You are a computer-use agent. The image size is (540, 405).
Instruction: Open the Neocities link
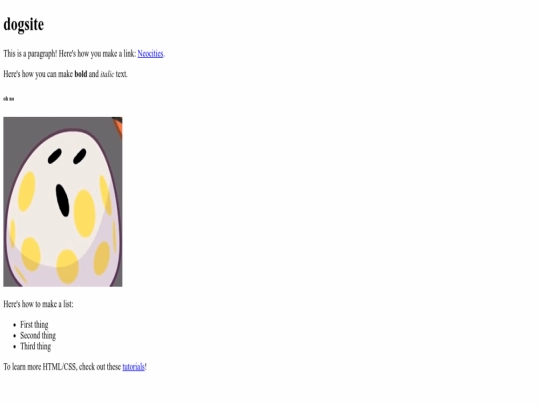[150, 54]
